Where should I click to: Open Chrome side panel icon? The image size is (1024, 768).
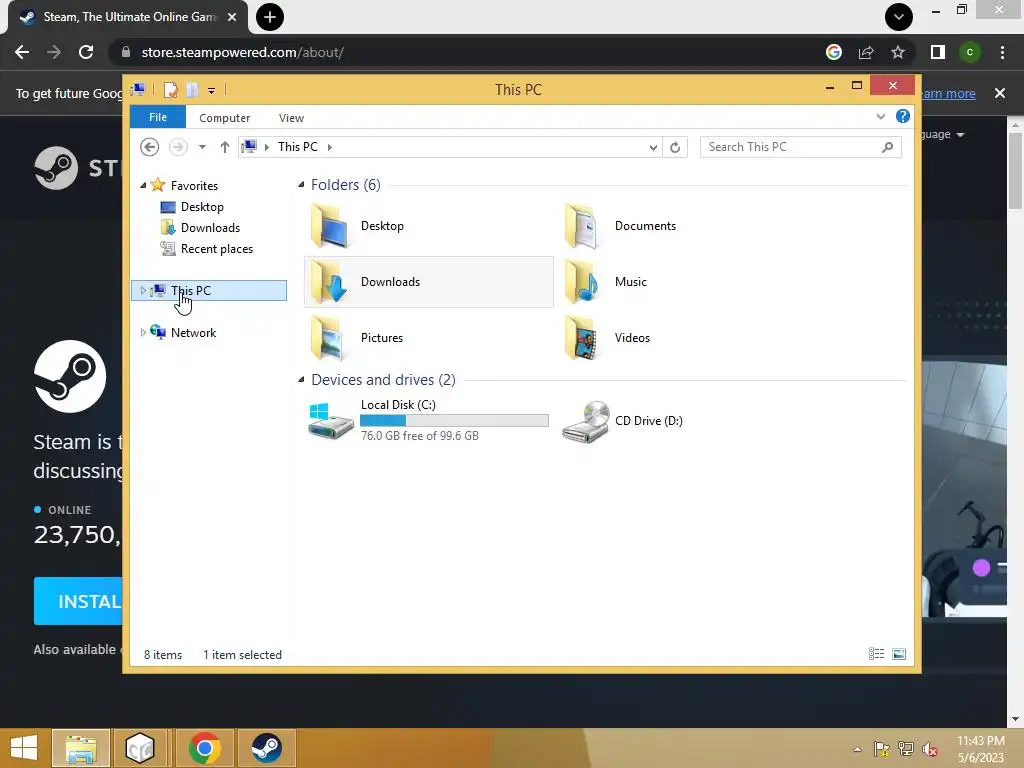pyautogui.click(x=938, y=52)
